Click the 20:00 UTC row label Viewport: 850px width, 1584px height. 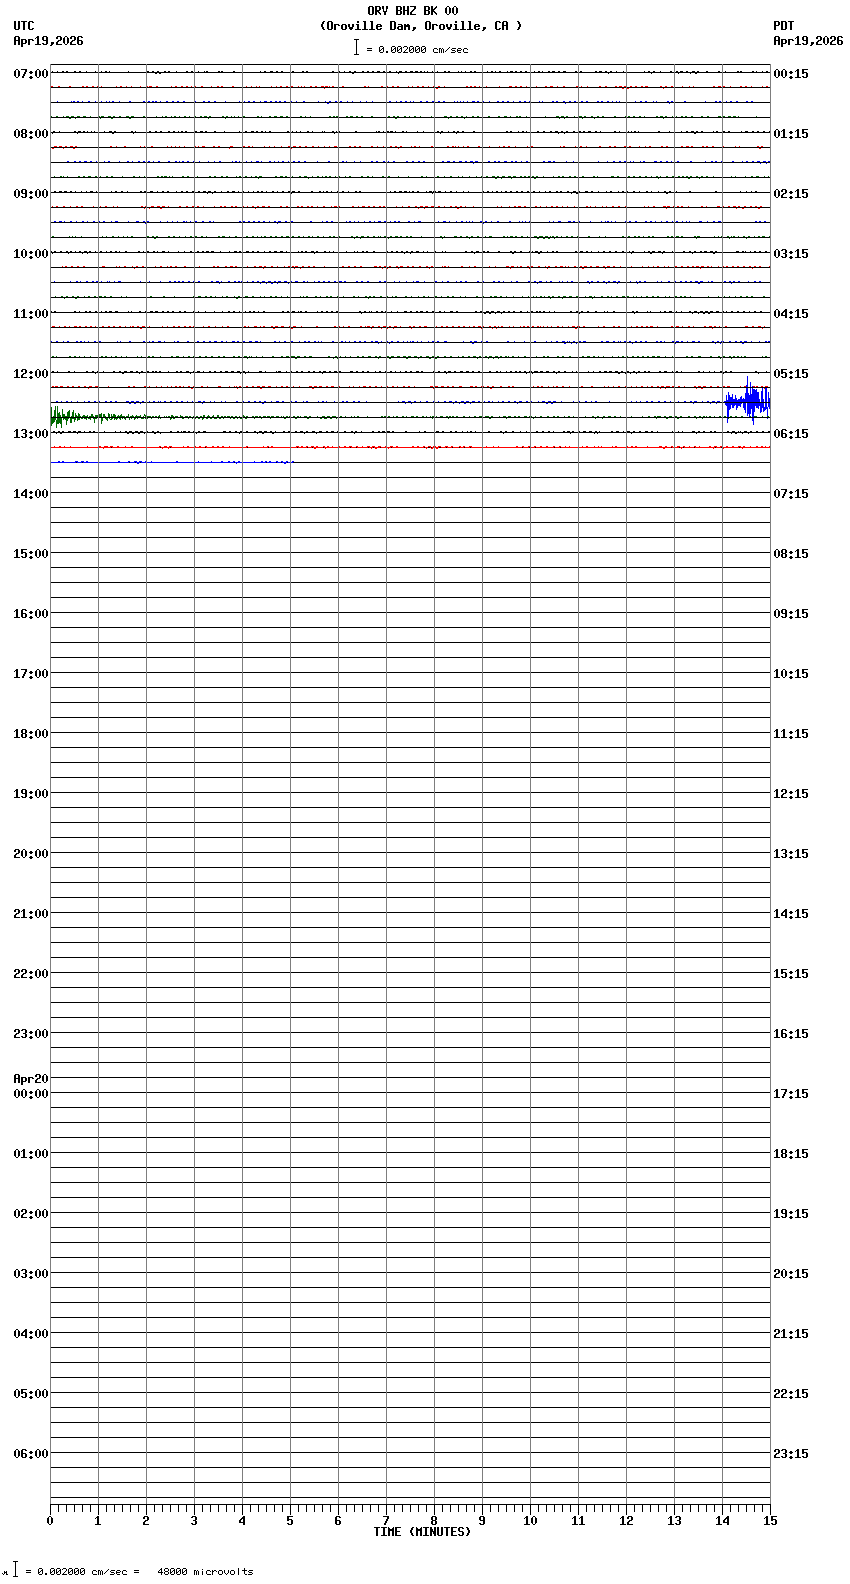[31, 854]
